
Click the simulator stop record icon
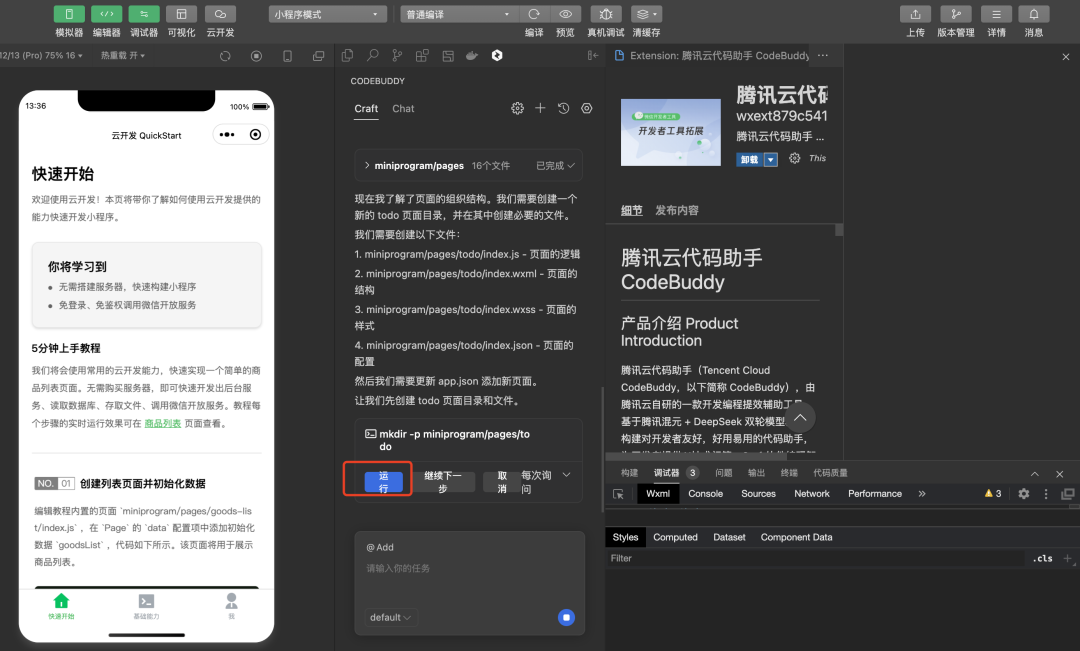256,56
